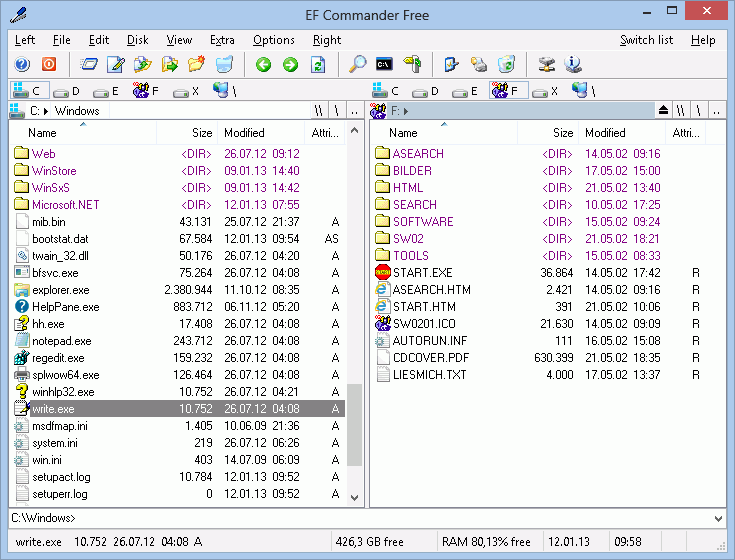Image resolution: width=735 pixels, height=560 pixels.
Task: Select explorer.exe in the left panel
Action: click(178, 290)
